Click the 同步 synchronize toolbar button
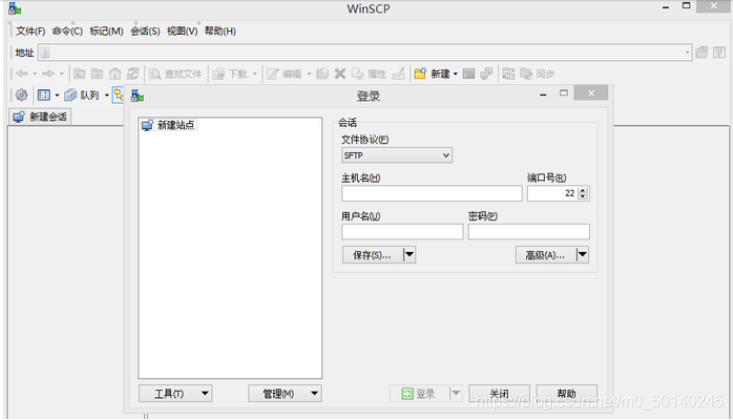 (537, 73)
